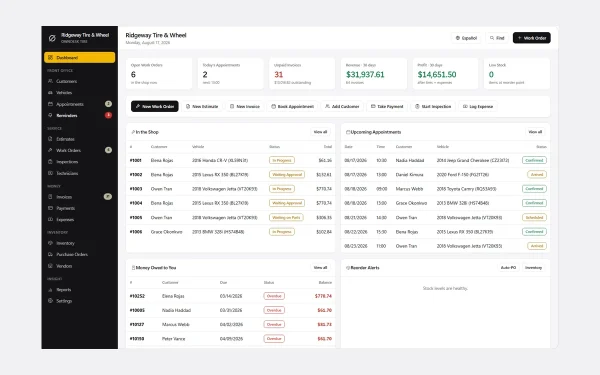600x375 pixels.
Task: Open work order #1002
Action: [x=230, y=174]
